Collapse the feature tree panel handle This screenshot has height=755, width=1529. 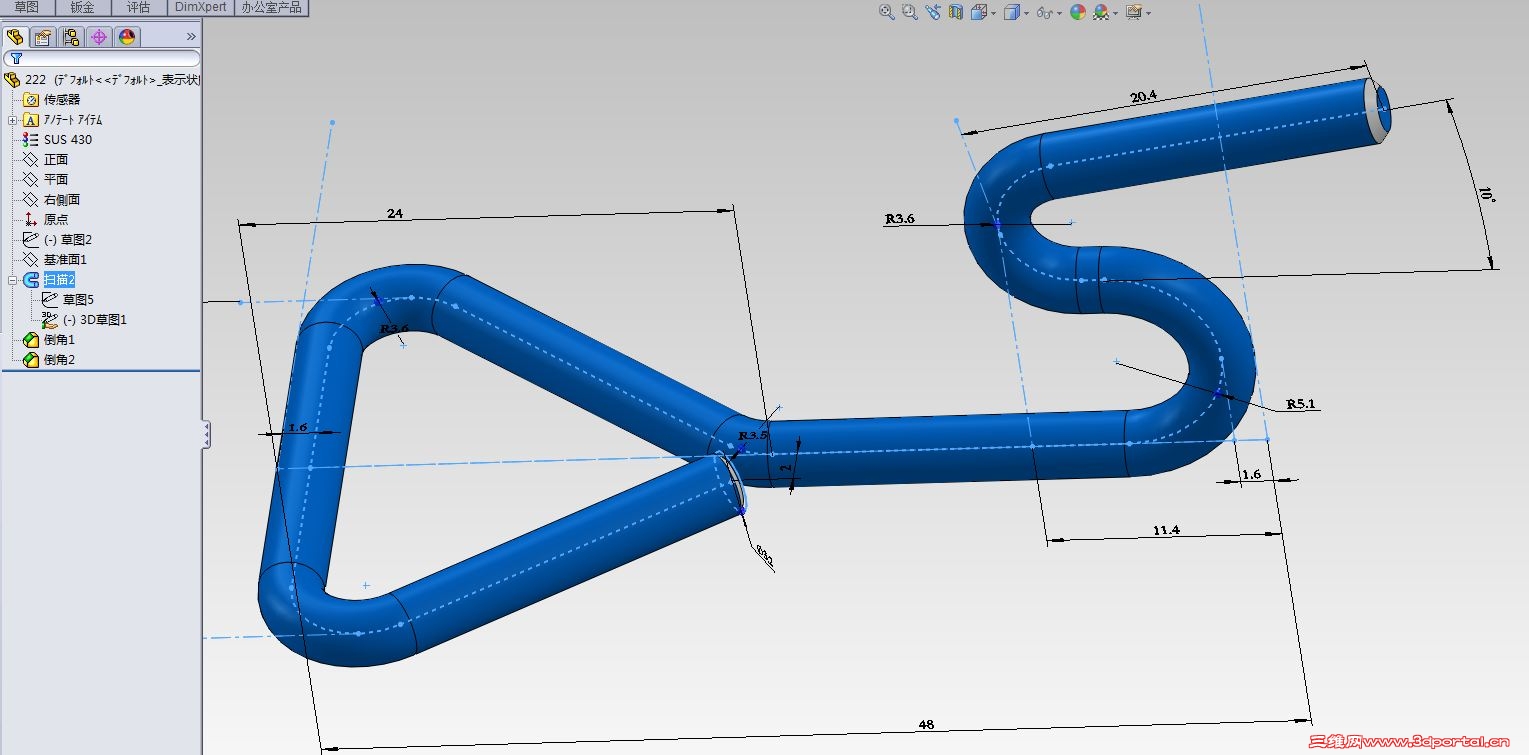click(206, 434)
